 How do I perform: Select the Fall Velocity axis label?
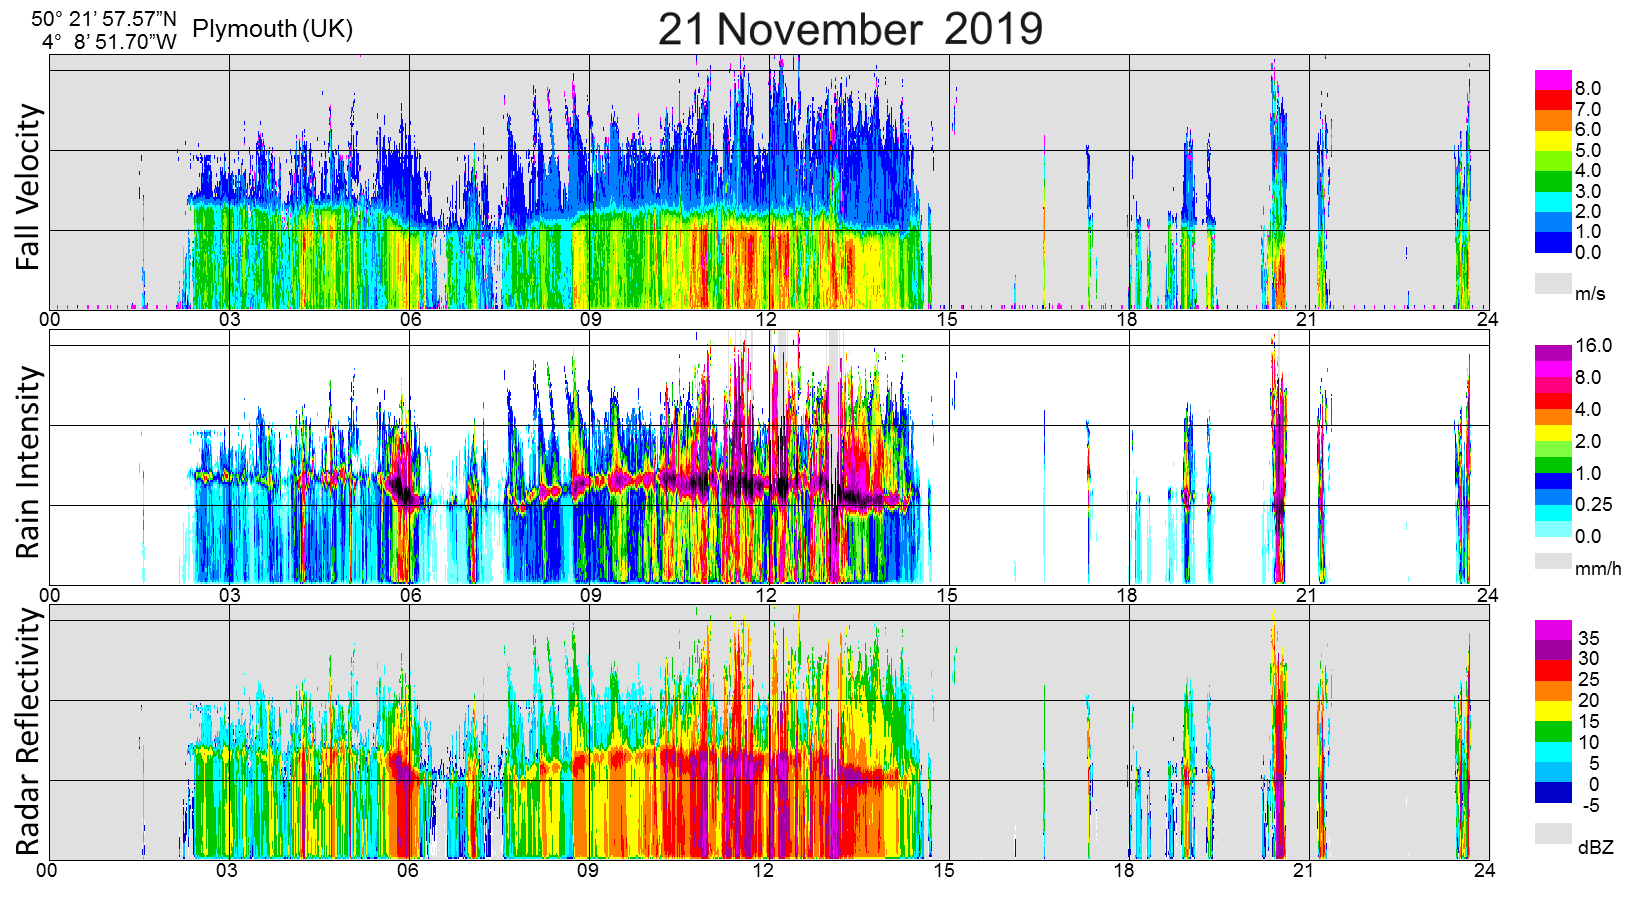tap(28, 187)
